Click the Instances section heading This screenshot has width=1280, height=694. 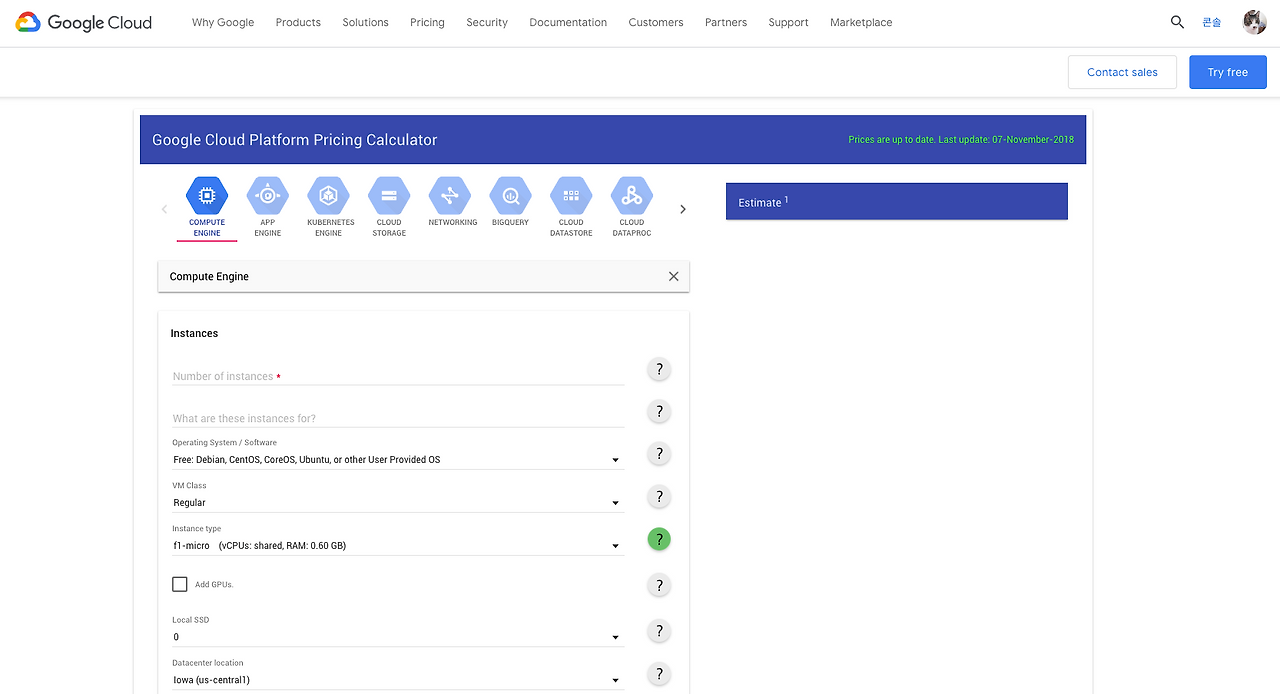(x=194, y=333)
